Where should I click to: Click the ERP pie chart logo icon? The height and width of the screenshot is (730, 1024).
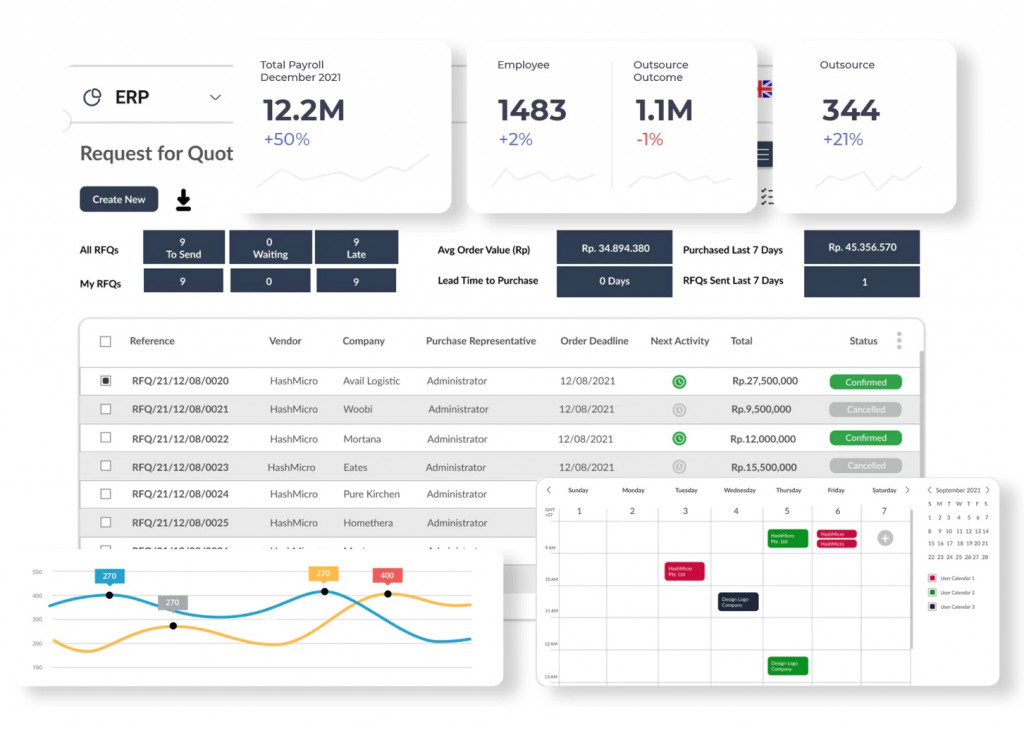(92, 97)
